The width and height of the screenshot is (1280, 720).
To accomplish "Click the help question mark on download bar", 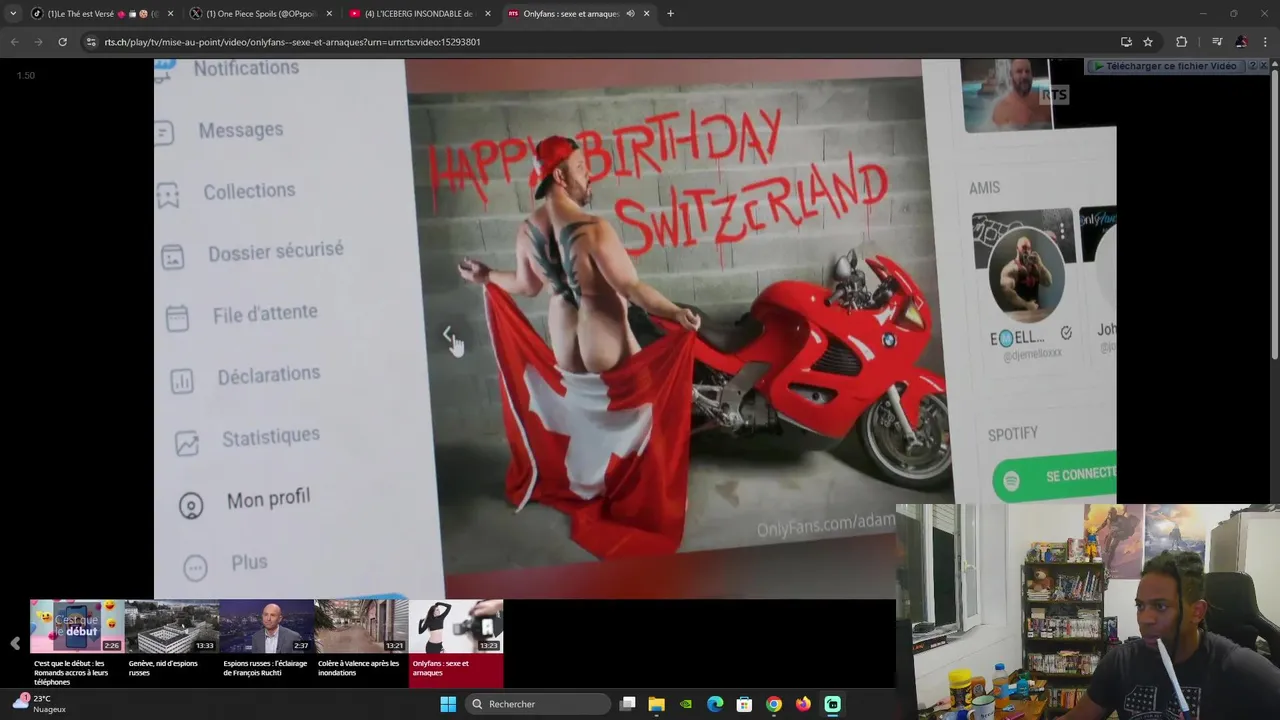I will coord(1252,66).
